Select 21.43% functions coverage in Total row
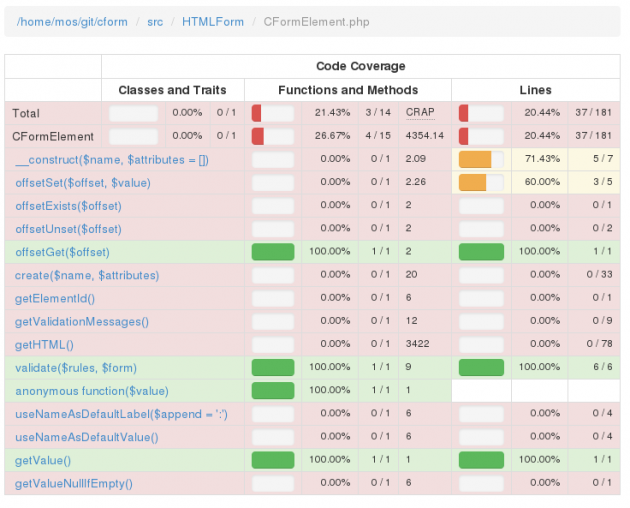This screenshot has width=630, height=508. (x=332, y=113)
